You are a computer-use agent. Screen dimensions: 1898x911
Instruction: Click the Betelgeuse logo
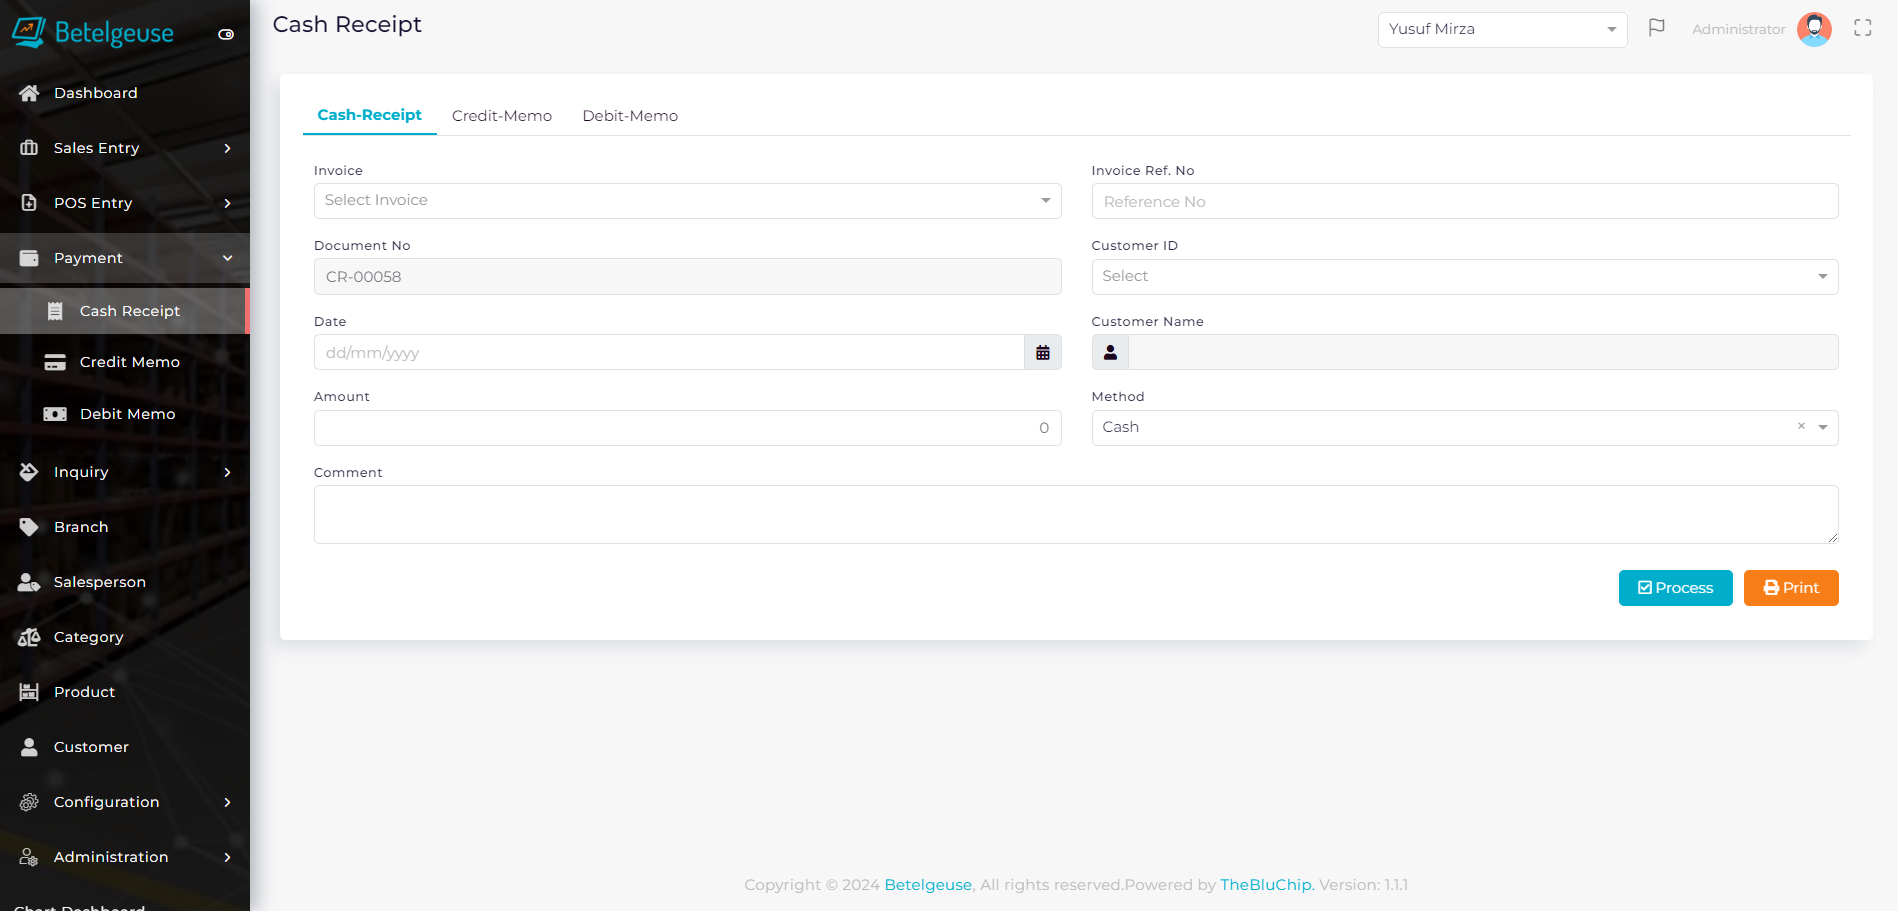[x=93, y=32]
